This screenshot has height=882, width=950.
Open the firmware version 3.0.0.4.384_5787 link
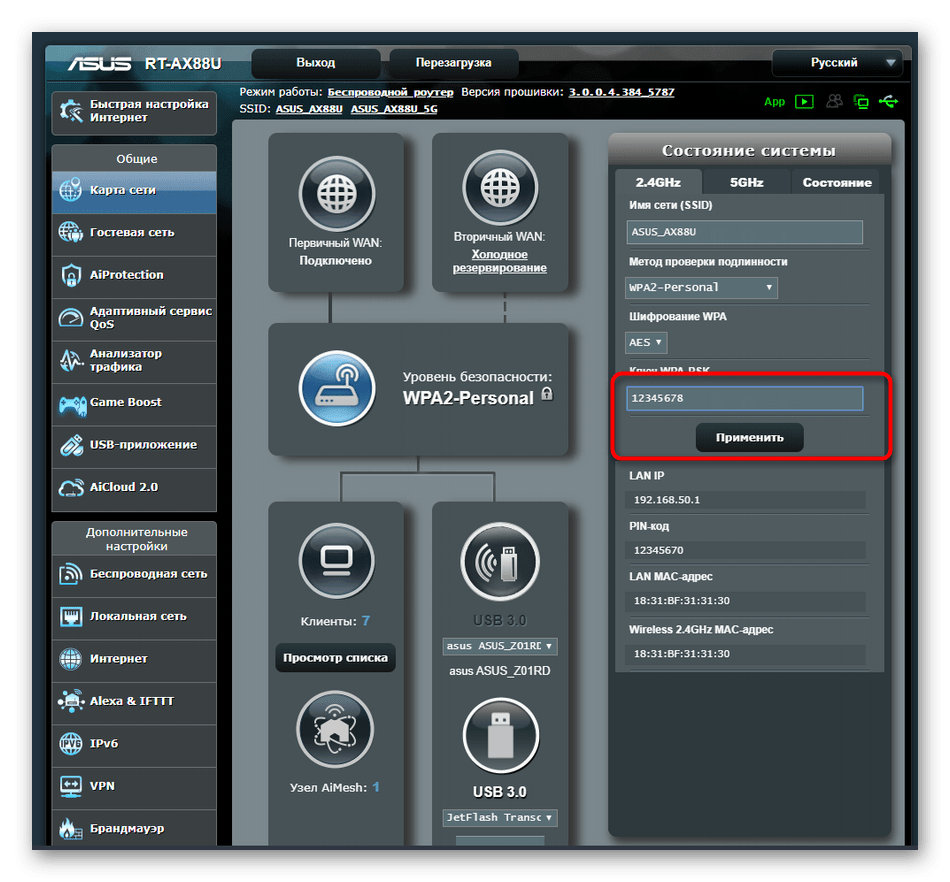tap(621, 92)
